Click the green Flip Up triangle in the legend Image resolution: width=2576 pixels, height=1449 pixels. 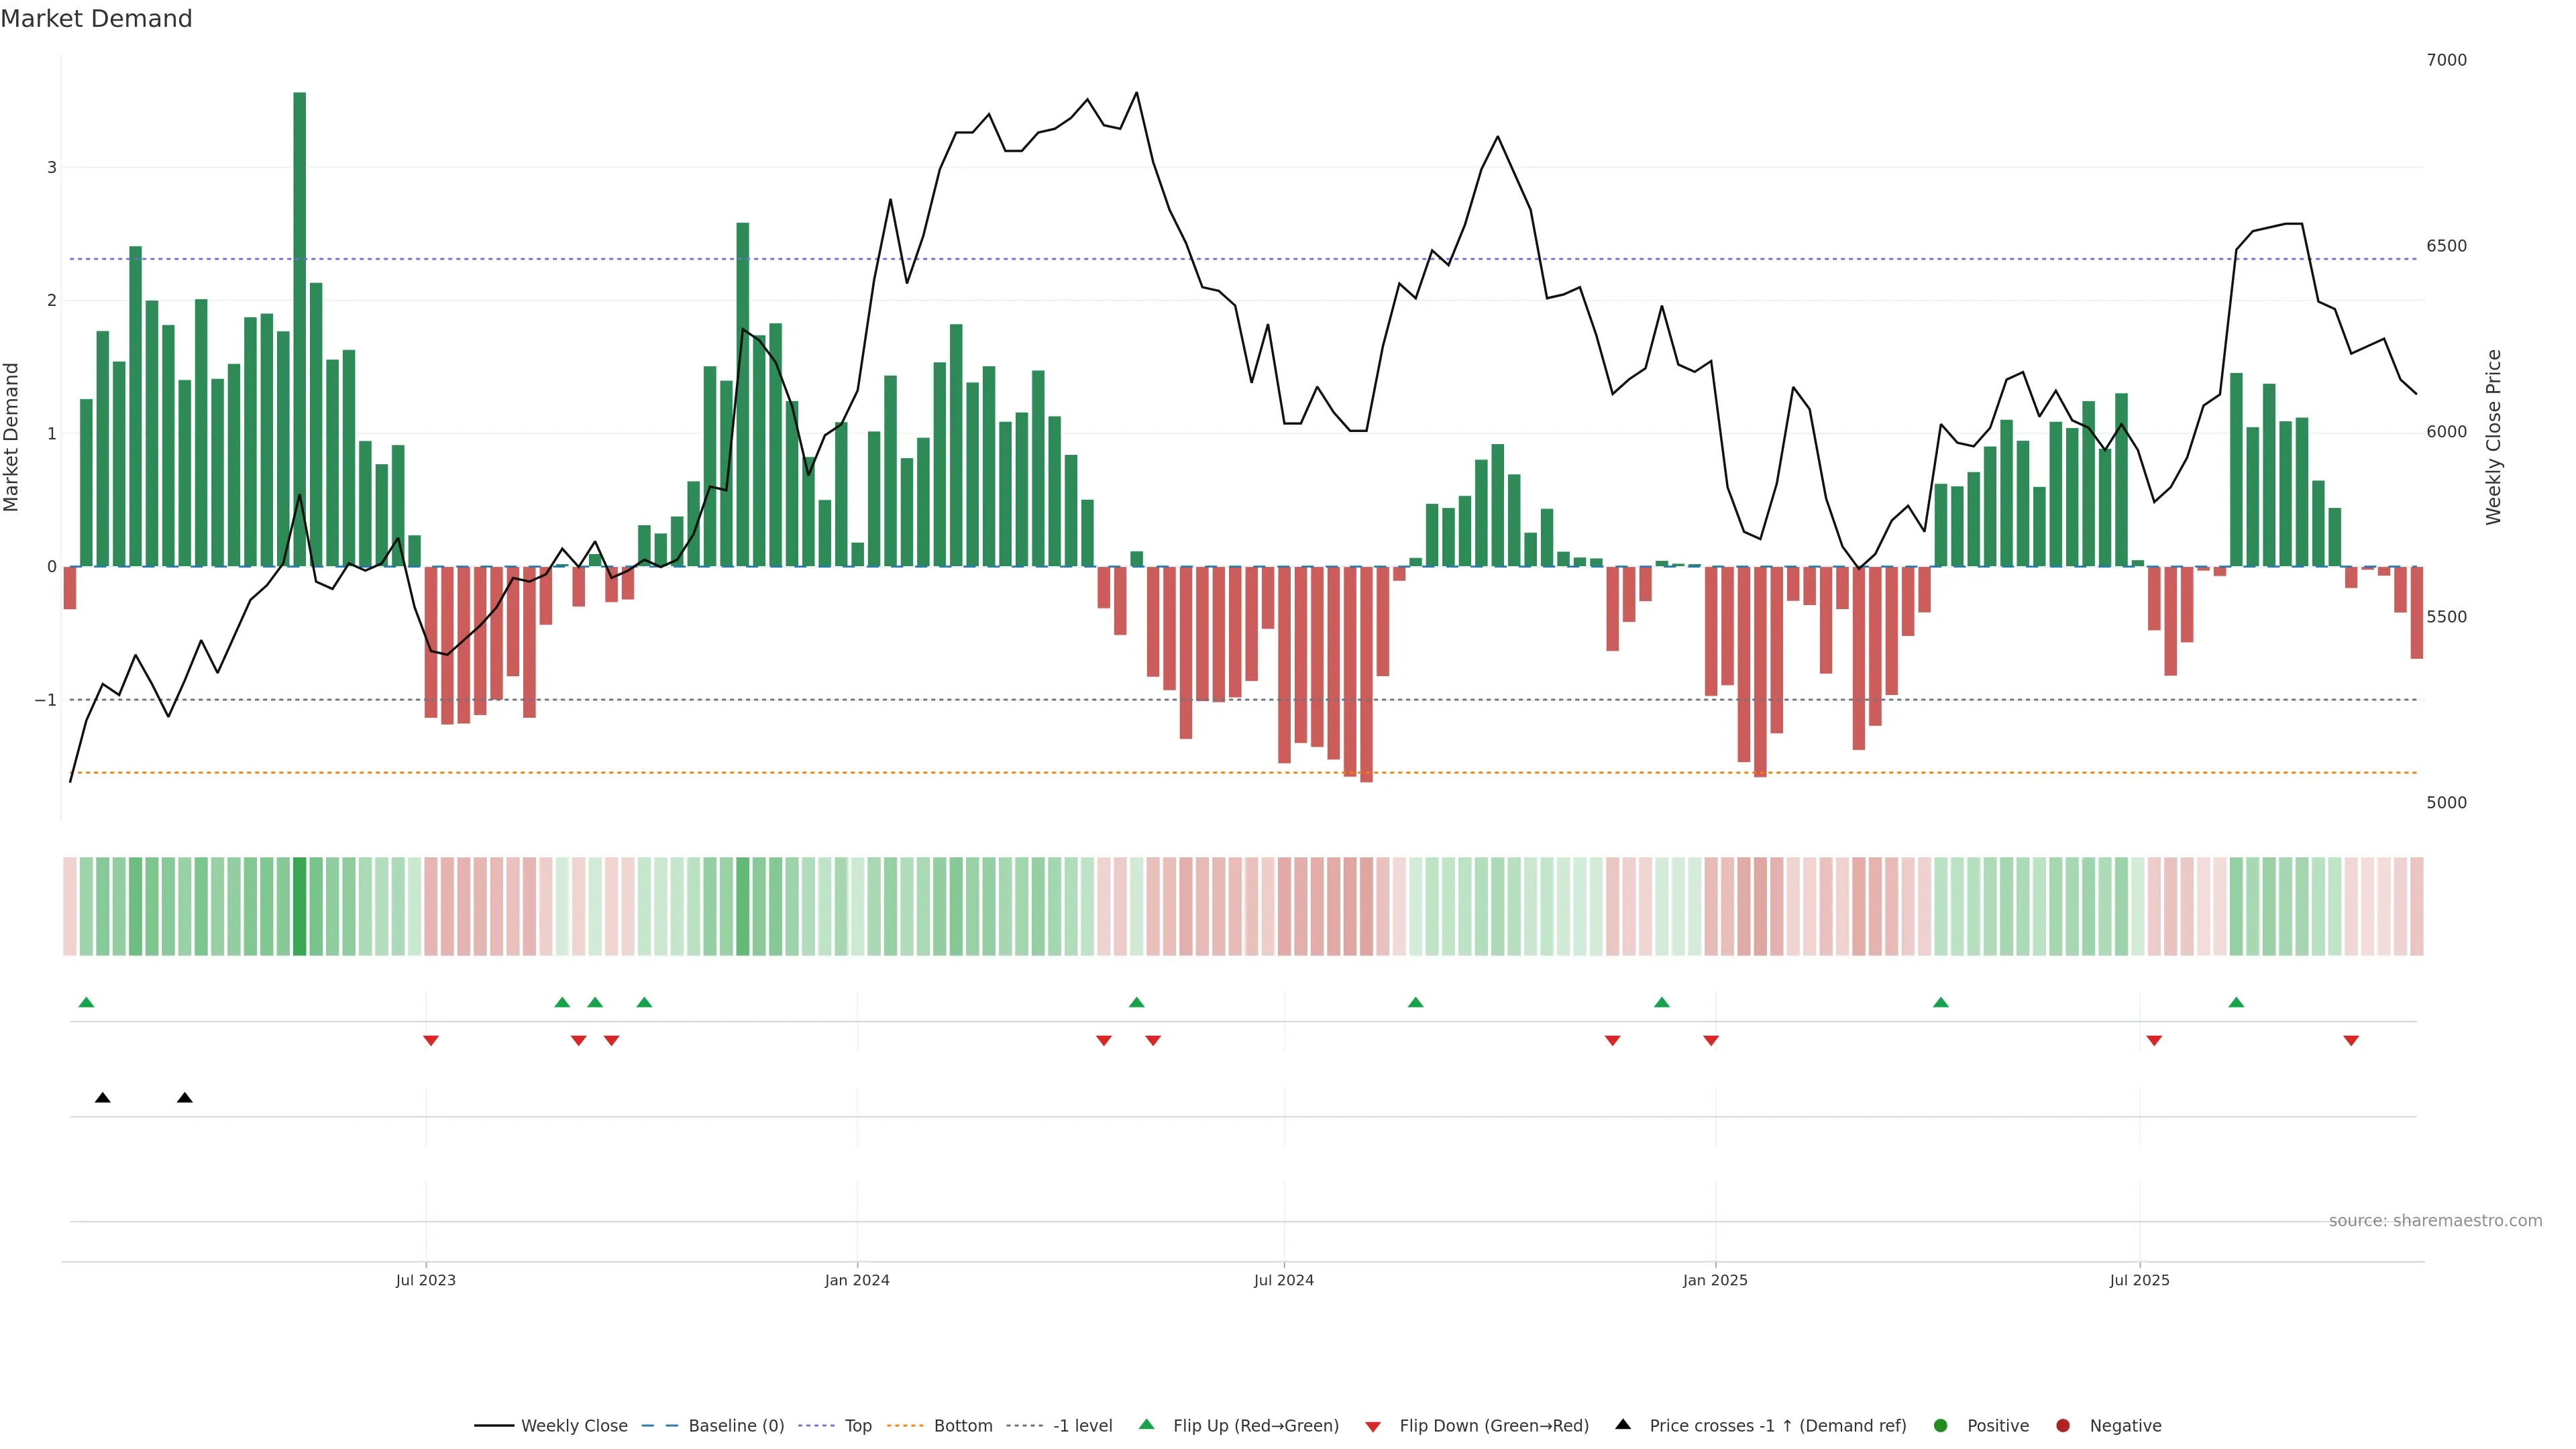[x=1146, y=1424]
